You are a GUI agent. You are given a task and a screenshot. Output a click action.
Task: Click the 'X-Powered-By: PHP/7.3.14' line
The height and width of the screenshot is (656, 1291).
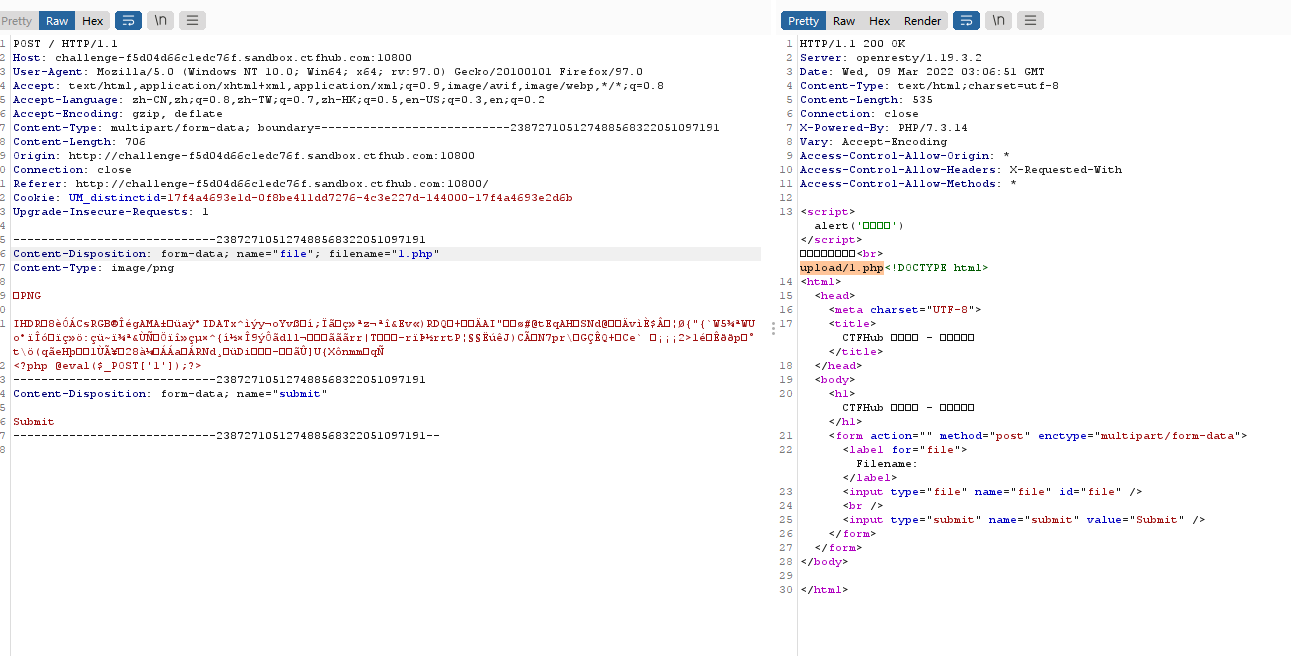[884, 128]
